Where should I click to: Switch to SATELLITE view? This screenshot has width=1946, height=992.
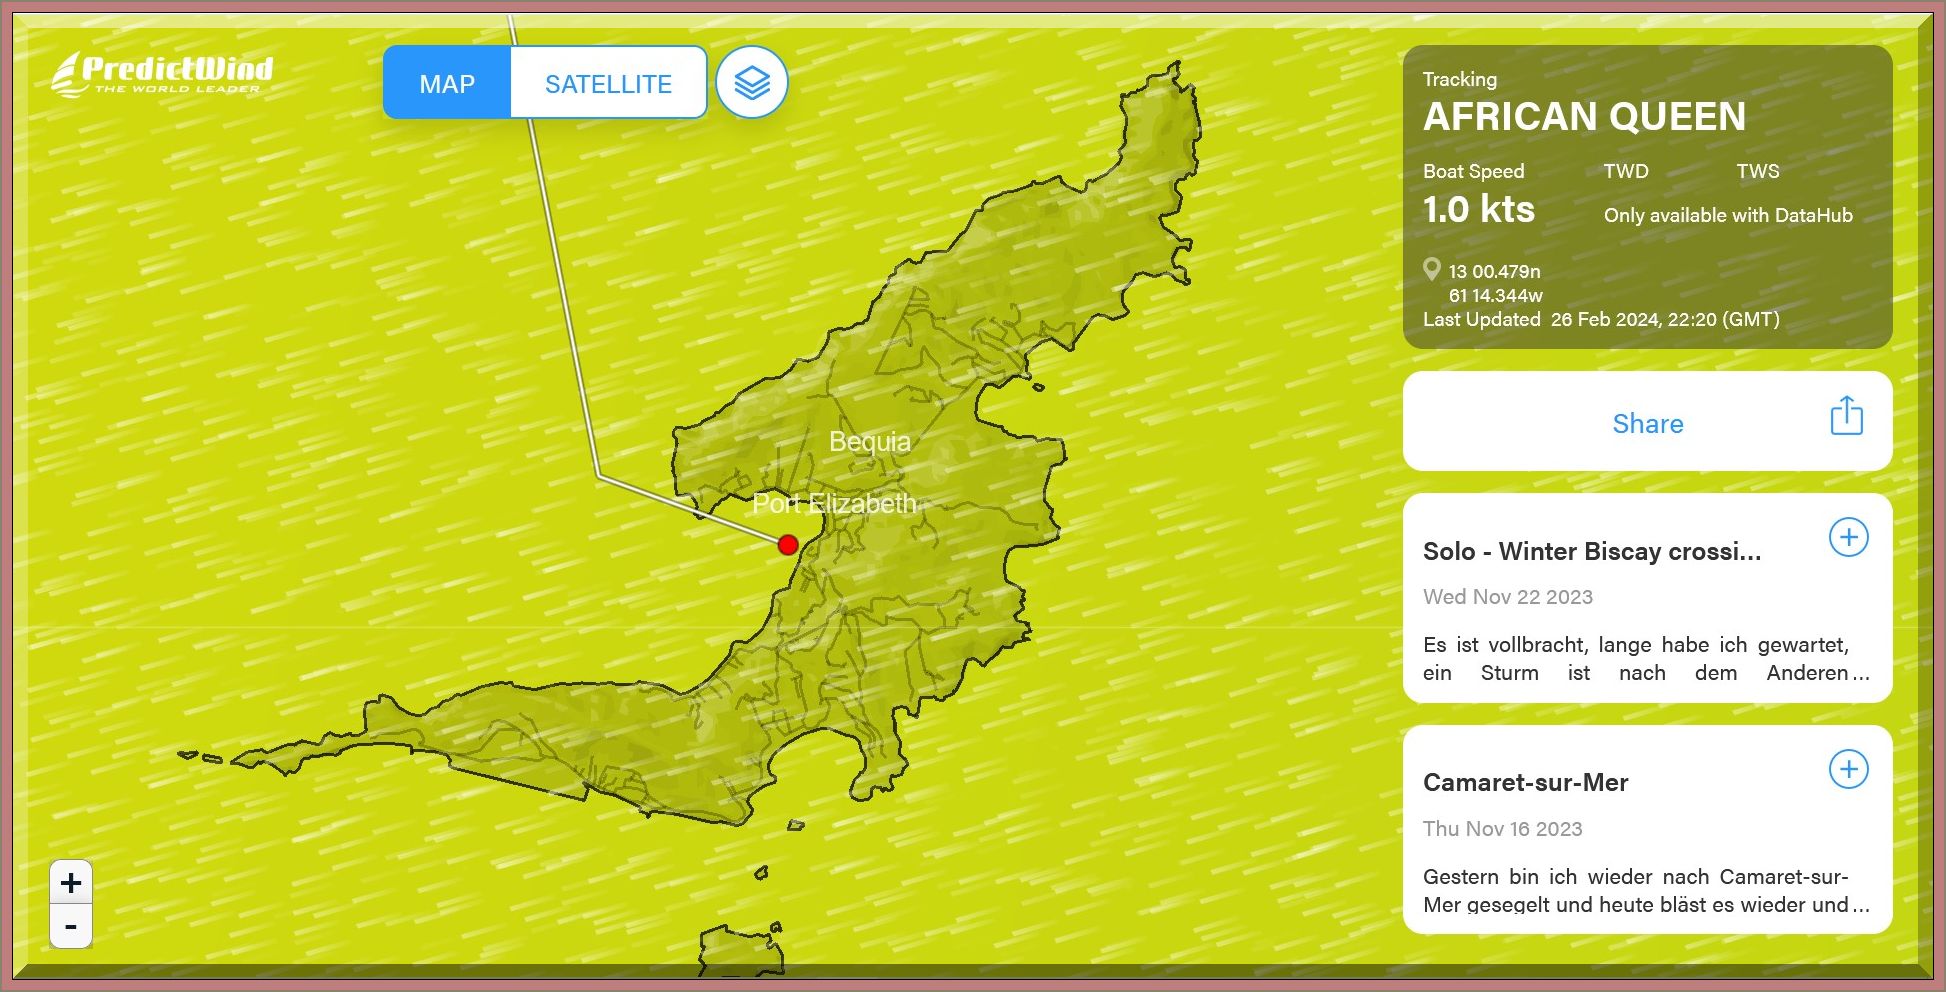pyautogui.click(x=608, y=84)
